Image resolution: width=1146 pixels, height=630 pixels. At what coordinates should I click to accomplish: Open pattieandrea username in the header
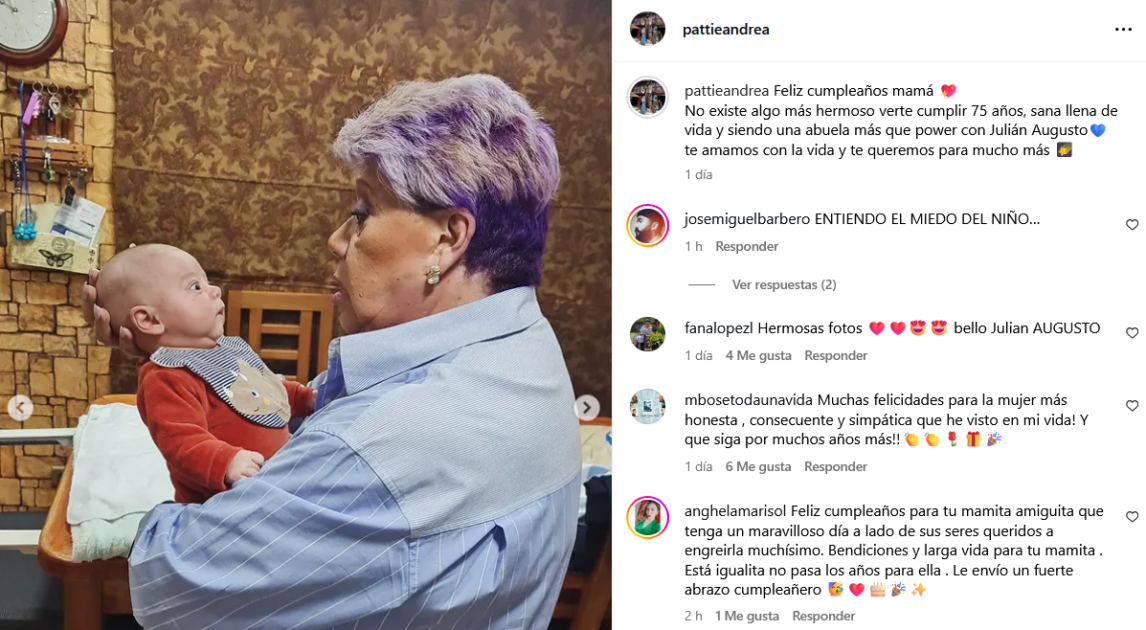pos(726,29)
